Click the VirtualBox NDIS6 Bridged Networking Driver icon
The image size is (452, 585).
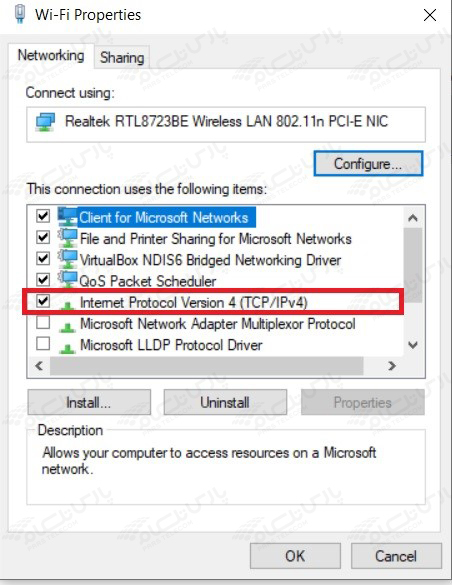(68, 259)
